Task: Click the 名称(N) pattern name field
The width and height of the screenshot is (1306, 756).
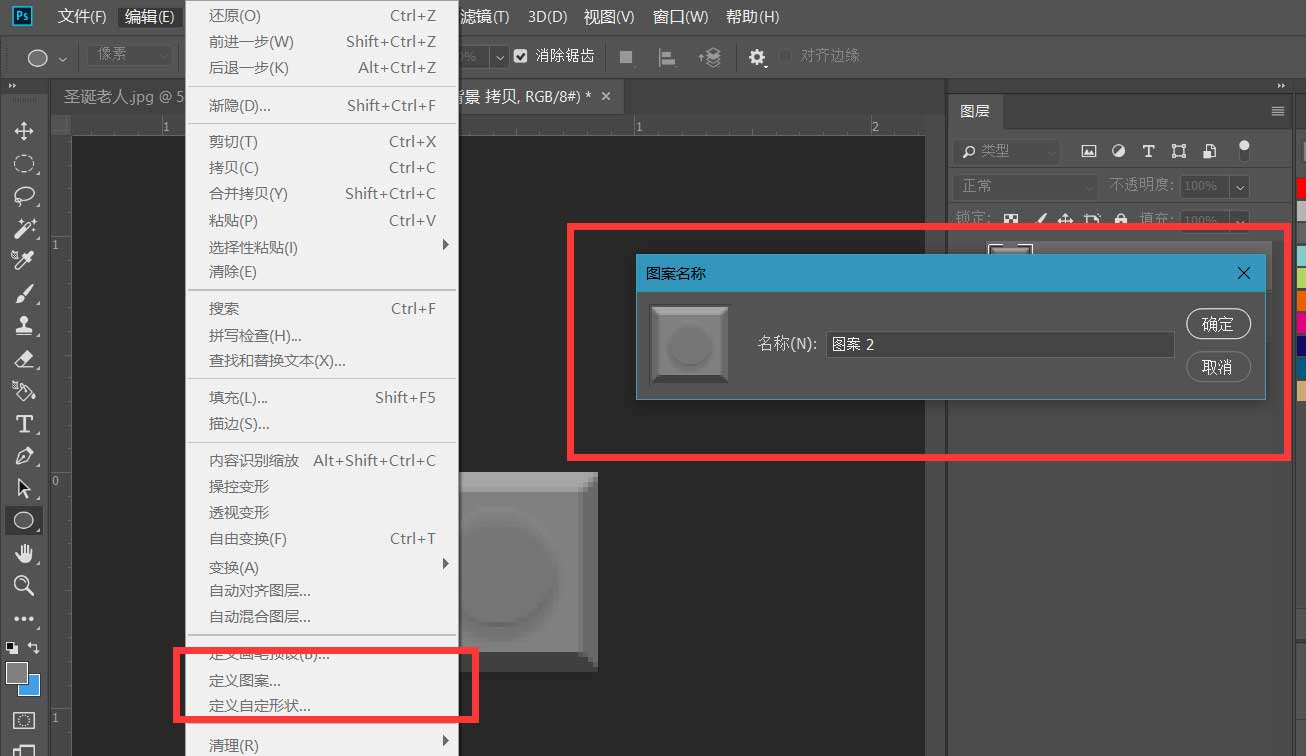Action: [x=1000, y=344]
